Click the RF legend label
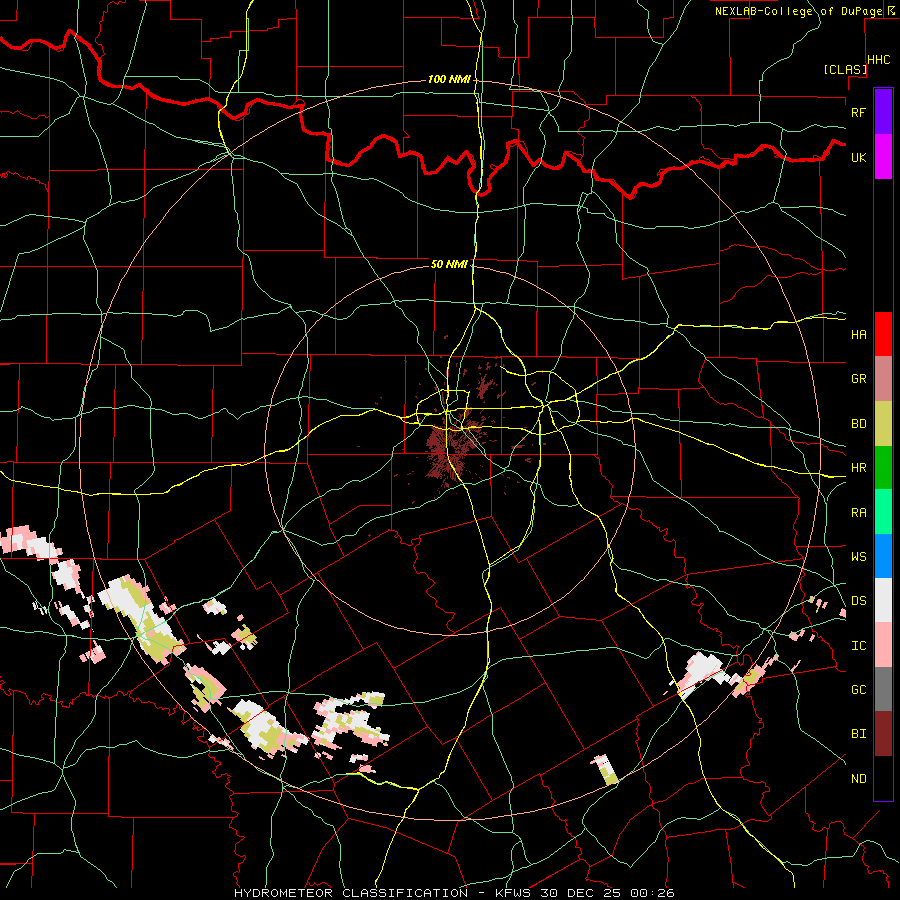 (x=859, y=112)
